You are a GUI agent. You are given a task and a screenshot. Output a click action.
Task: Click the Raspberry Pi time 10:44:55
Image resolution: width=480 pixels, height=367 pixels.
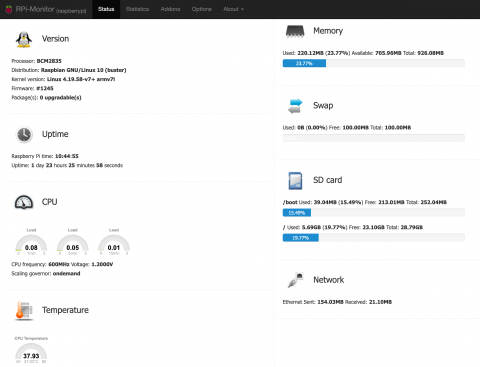pyautogui.click(x=45, y=156)
